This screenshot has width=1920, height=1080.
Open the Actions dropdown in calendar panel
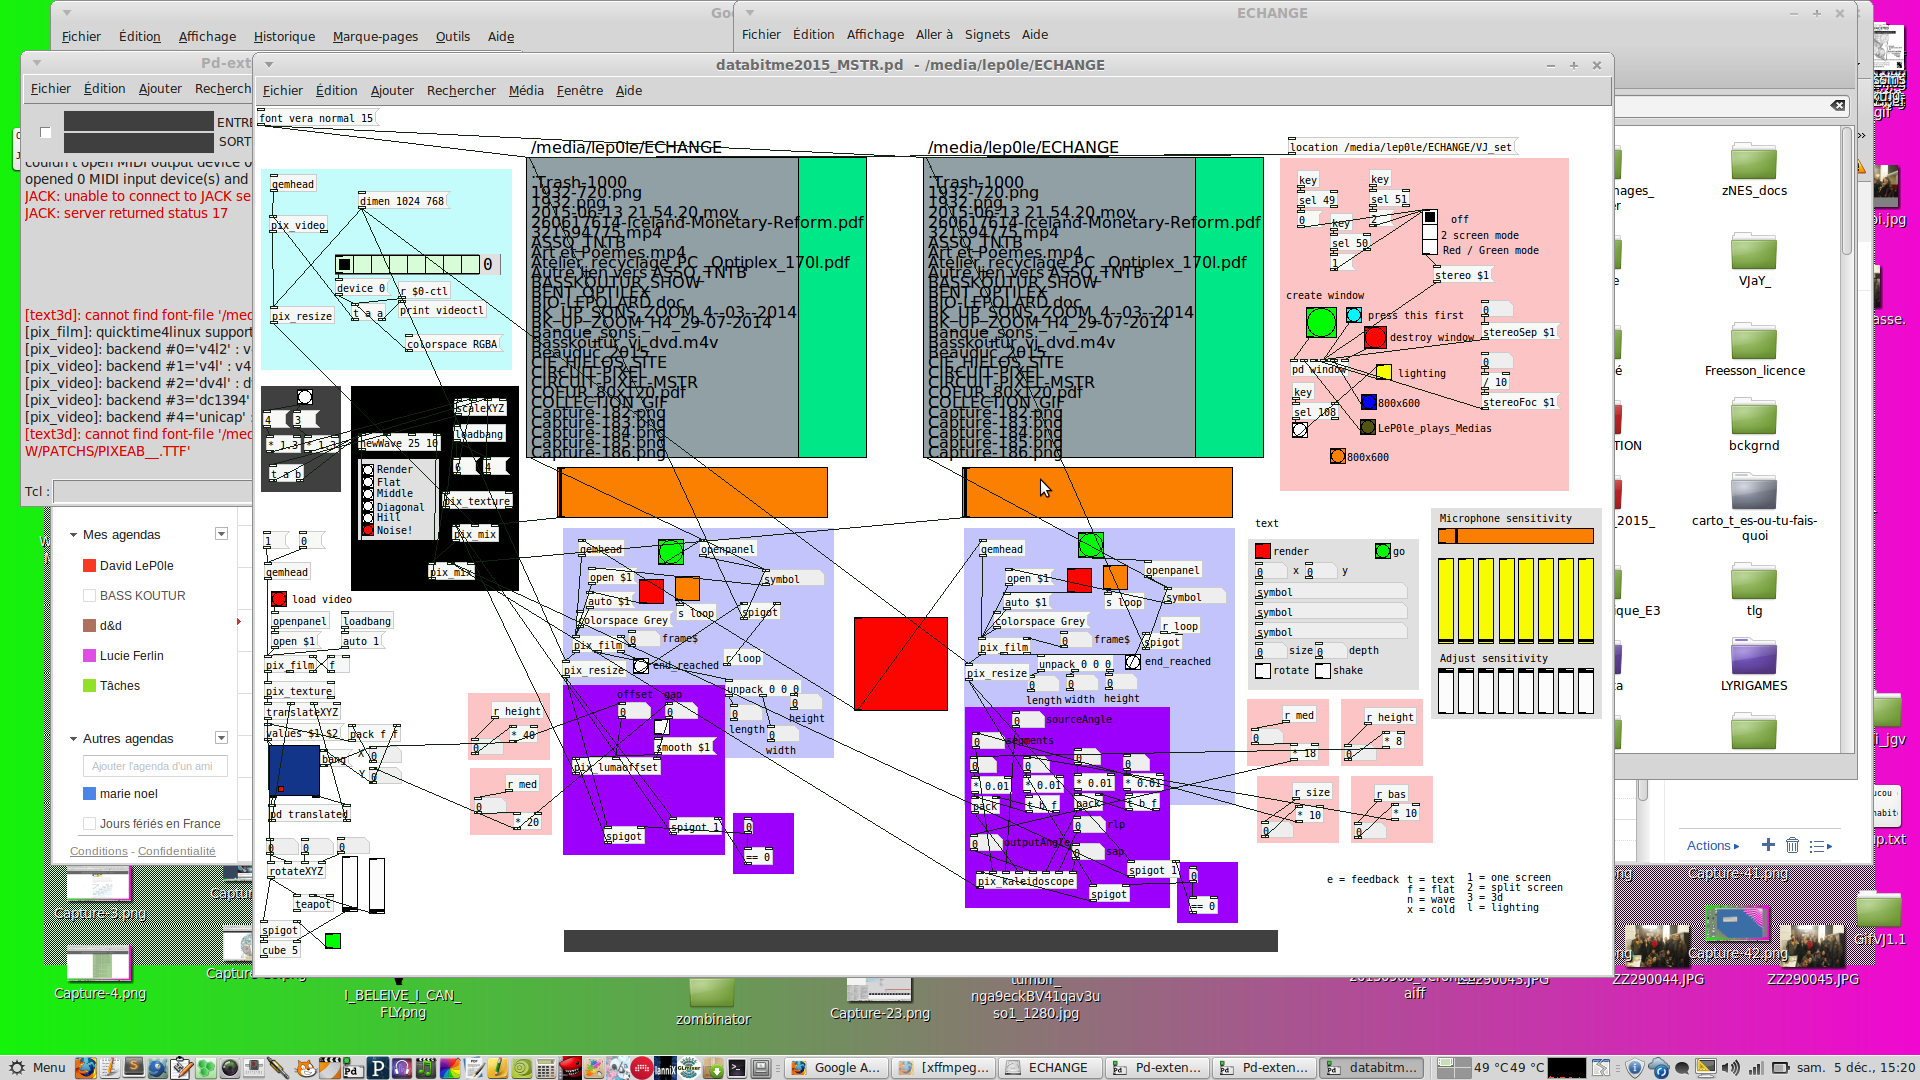point(1712,846)
